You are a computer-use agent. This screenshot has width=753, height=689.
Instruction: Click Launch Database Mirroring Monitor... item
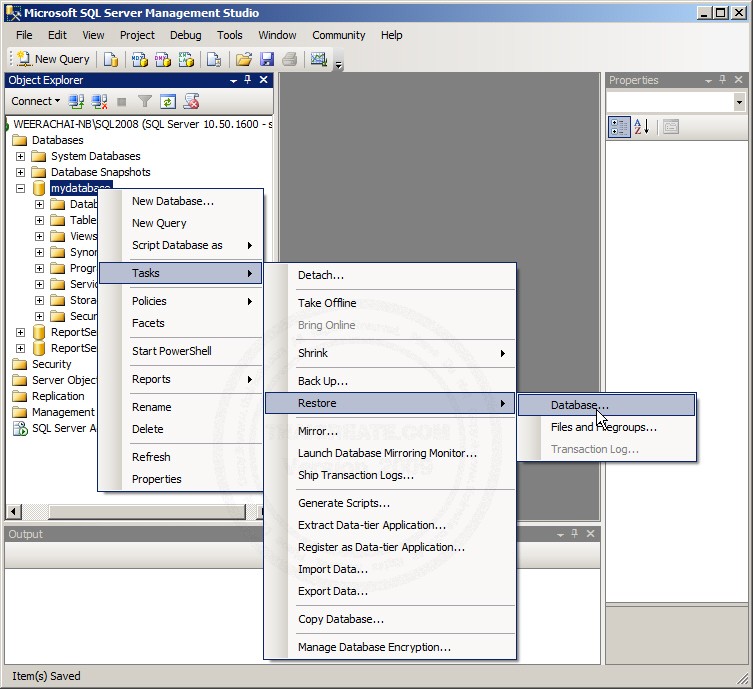tap(390, 453)
